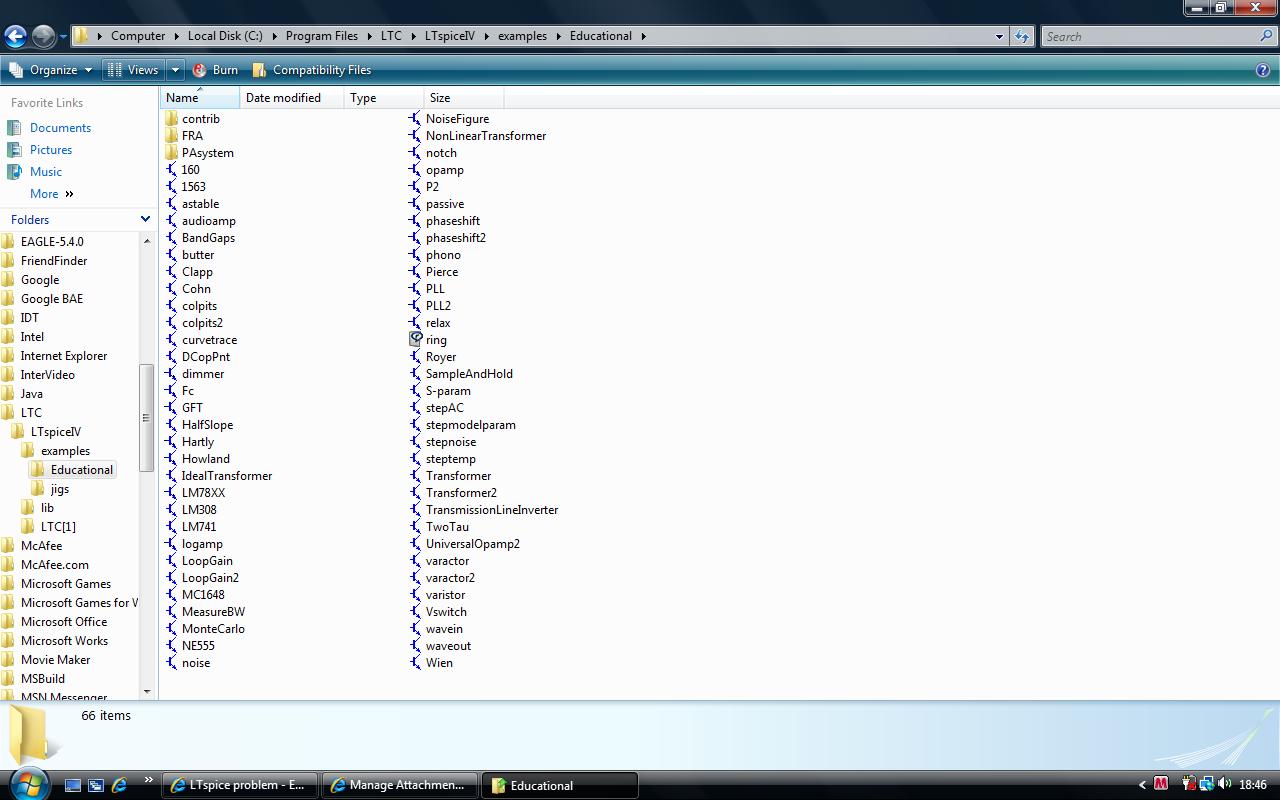Click the search magnifier icon
Image resolution: width=1280 pixels, height=800 pixels.
(1267, 36)
